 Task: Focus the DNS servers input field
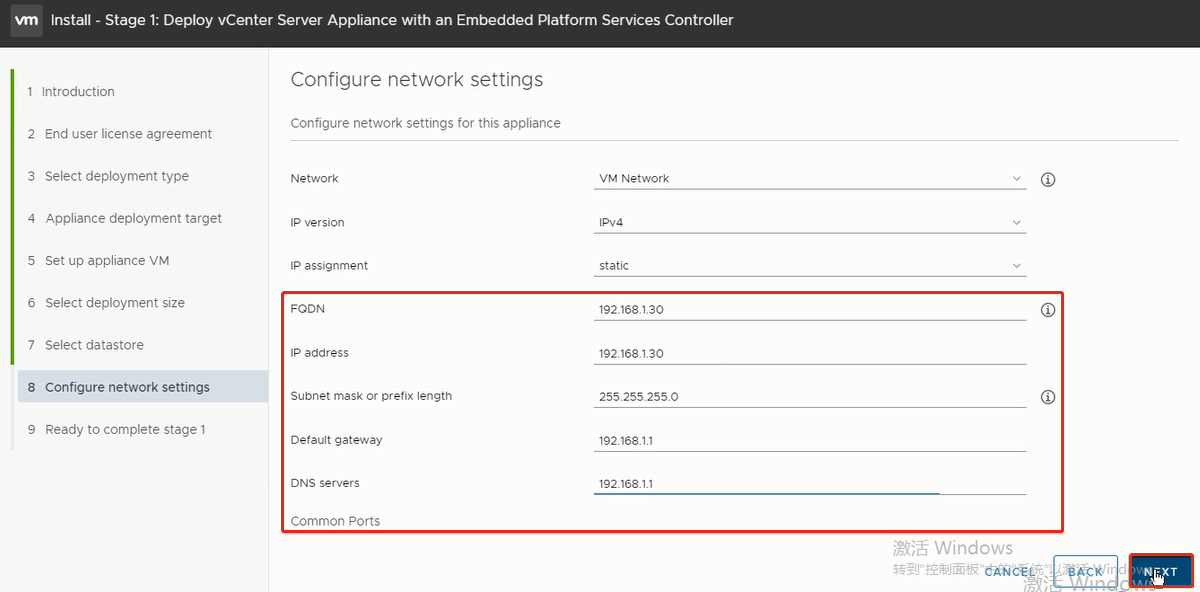(x=810, y=484)
